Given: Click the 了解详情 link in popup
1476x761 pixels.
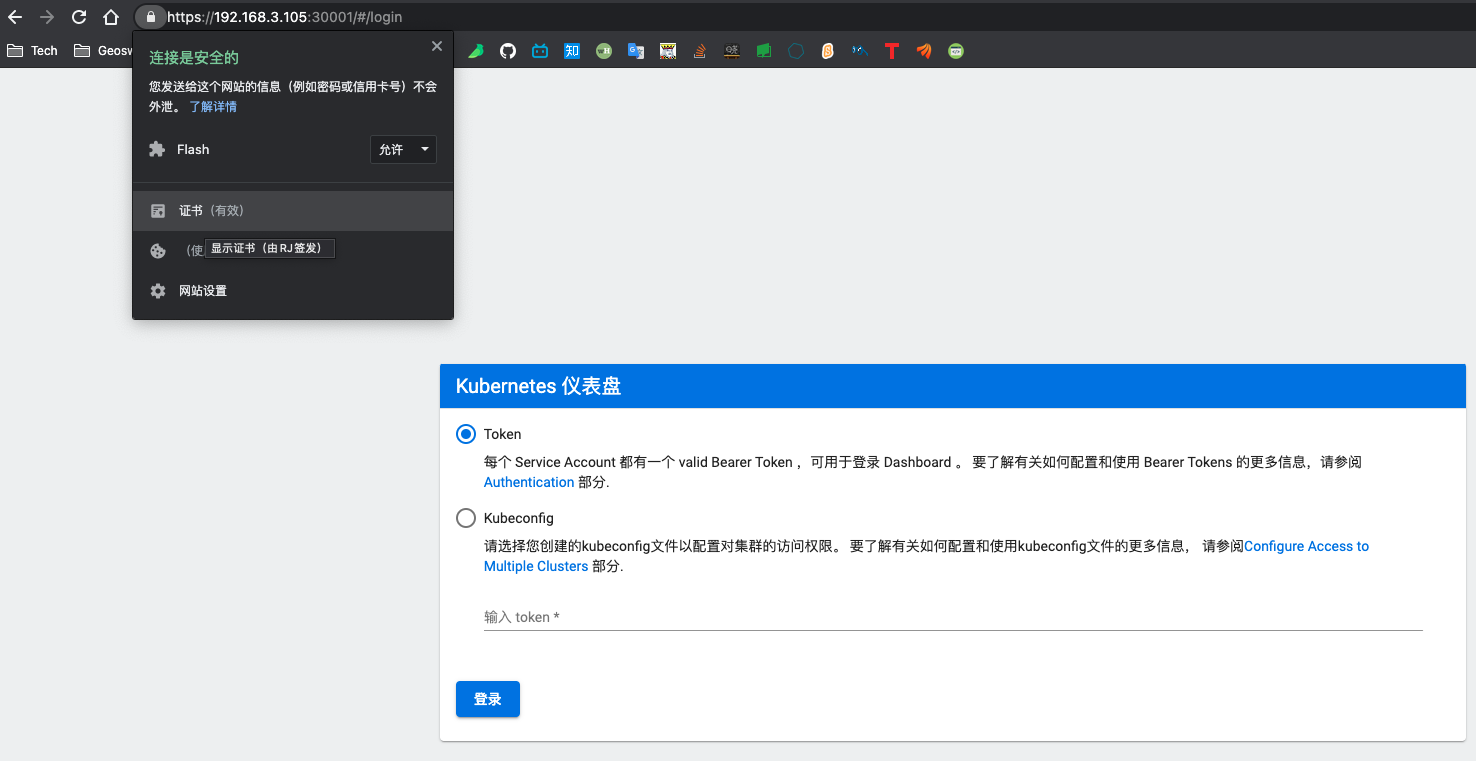Looking at the screenshot, I should click(x=213, y=106).
